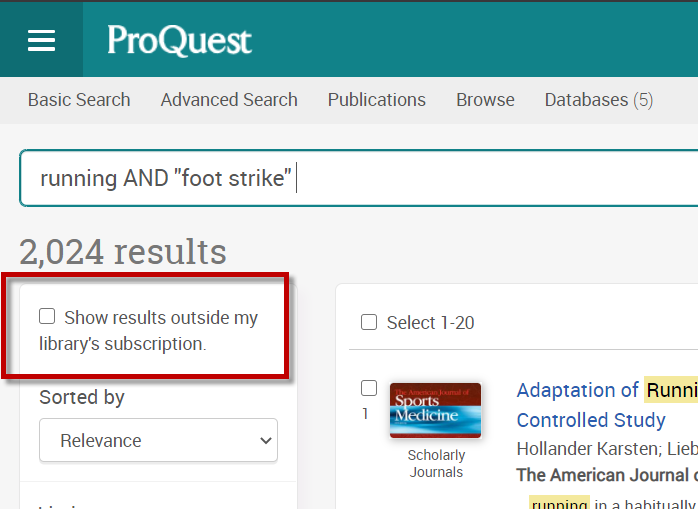This screenshot has height=509, width=698.
Task: Click the result number 1 label
Action: coord(365,413)
